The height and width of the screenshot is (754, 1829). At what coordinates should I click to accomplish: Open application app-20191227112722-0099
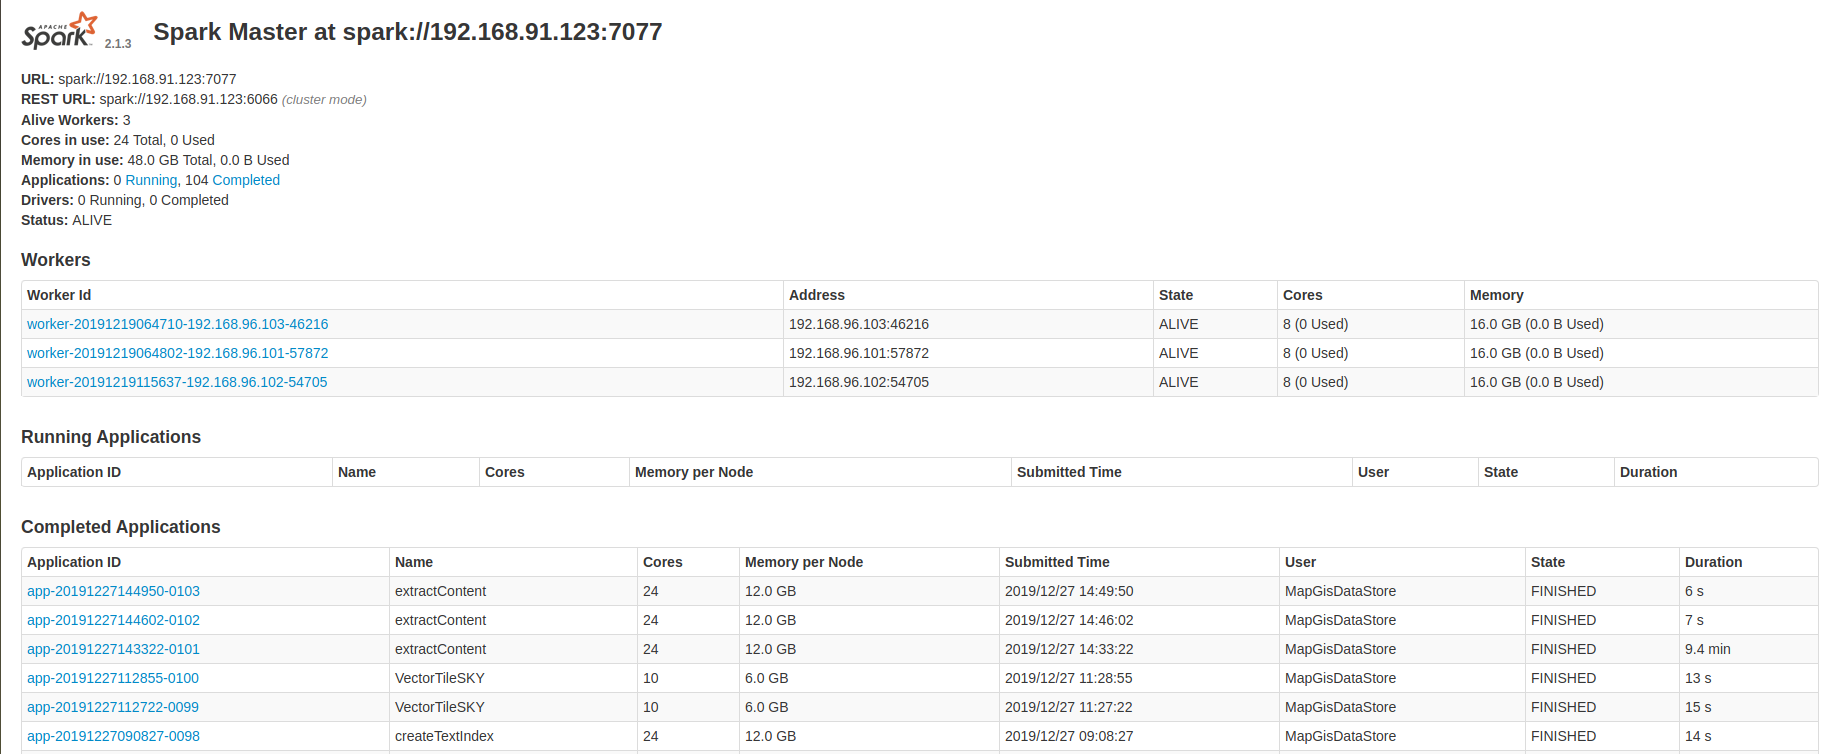click(113, 707)
